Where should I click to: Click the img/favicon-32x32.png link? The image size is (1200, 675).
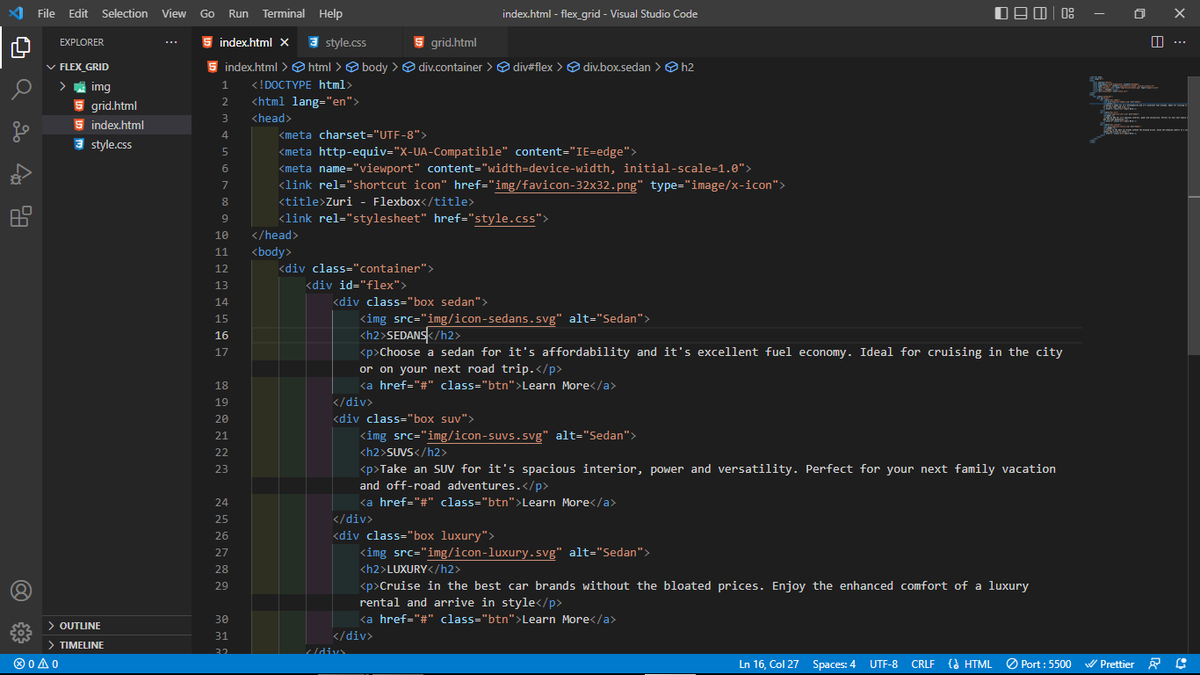tap(565, 185)
